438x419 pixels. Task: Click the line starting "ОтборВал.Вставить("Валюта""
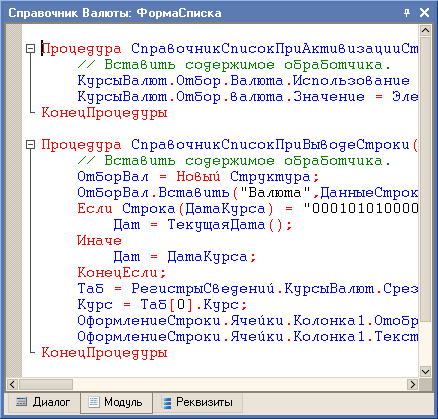point(247,193)
